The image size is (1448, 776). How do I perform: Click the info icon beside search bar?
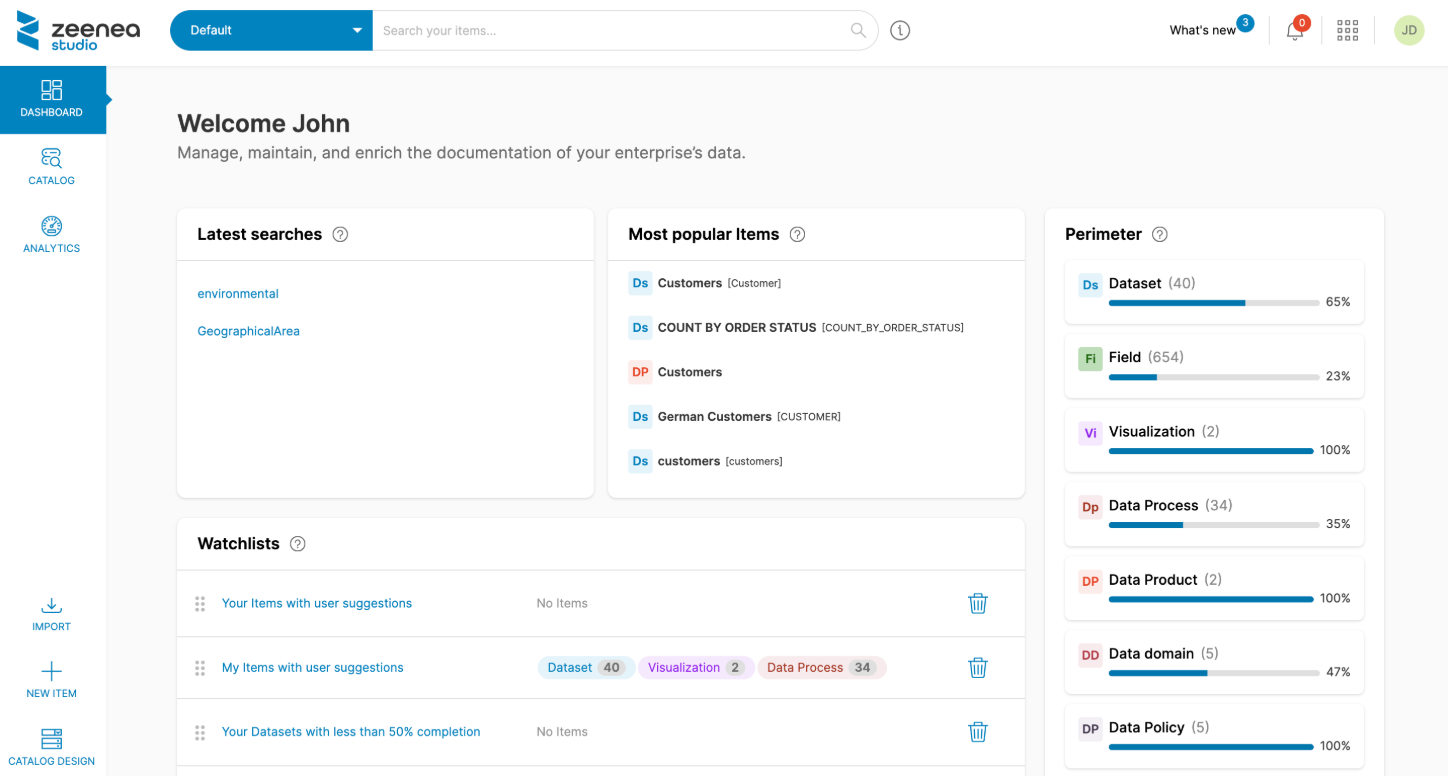coord(900,31)
